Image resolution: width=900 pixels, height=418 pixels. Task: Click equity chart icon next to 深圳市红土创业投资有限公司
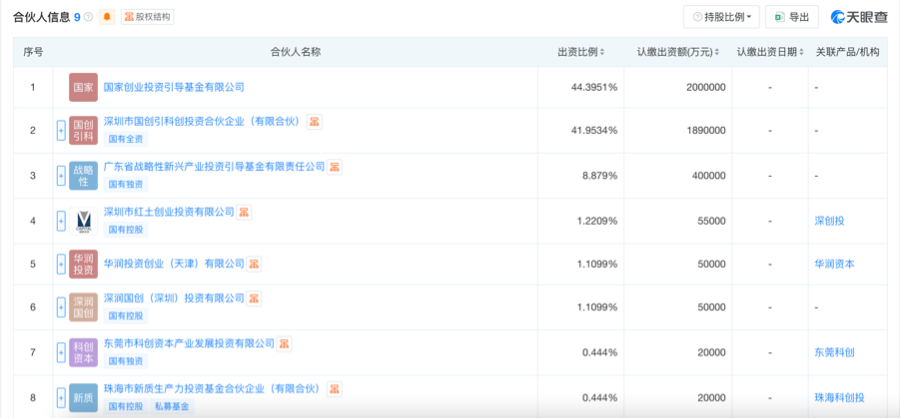pos(244,212)
